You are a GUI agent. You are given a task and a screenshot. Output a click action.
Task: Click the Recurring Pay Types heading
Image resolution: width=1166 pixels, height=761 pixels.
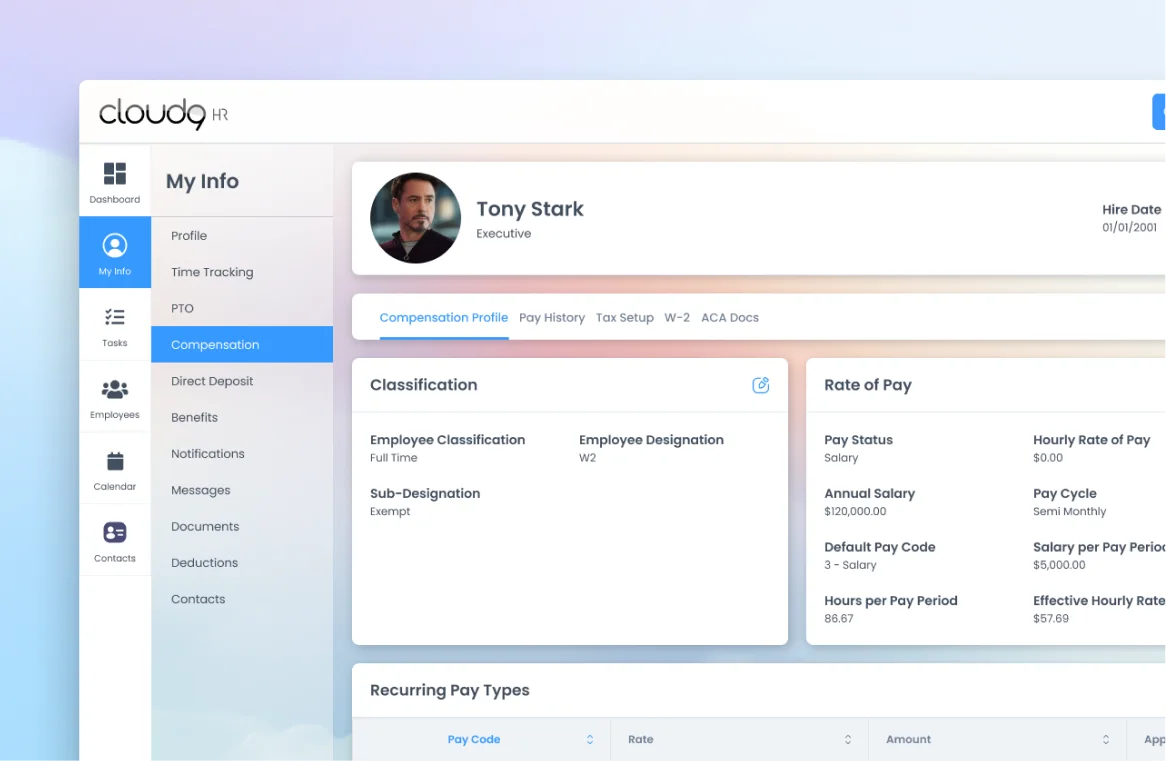point(450,690)
